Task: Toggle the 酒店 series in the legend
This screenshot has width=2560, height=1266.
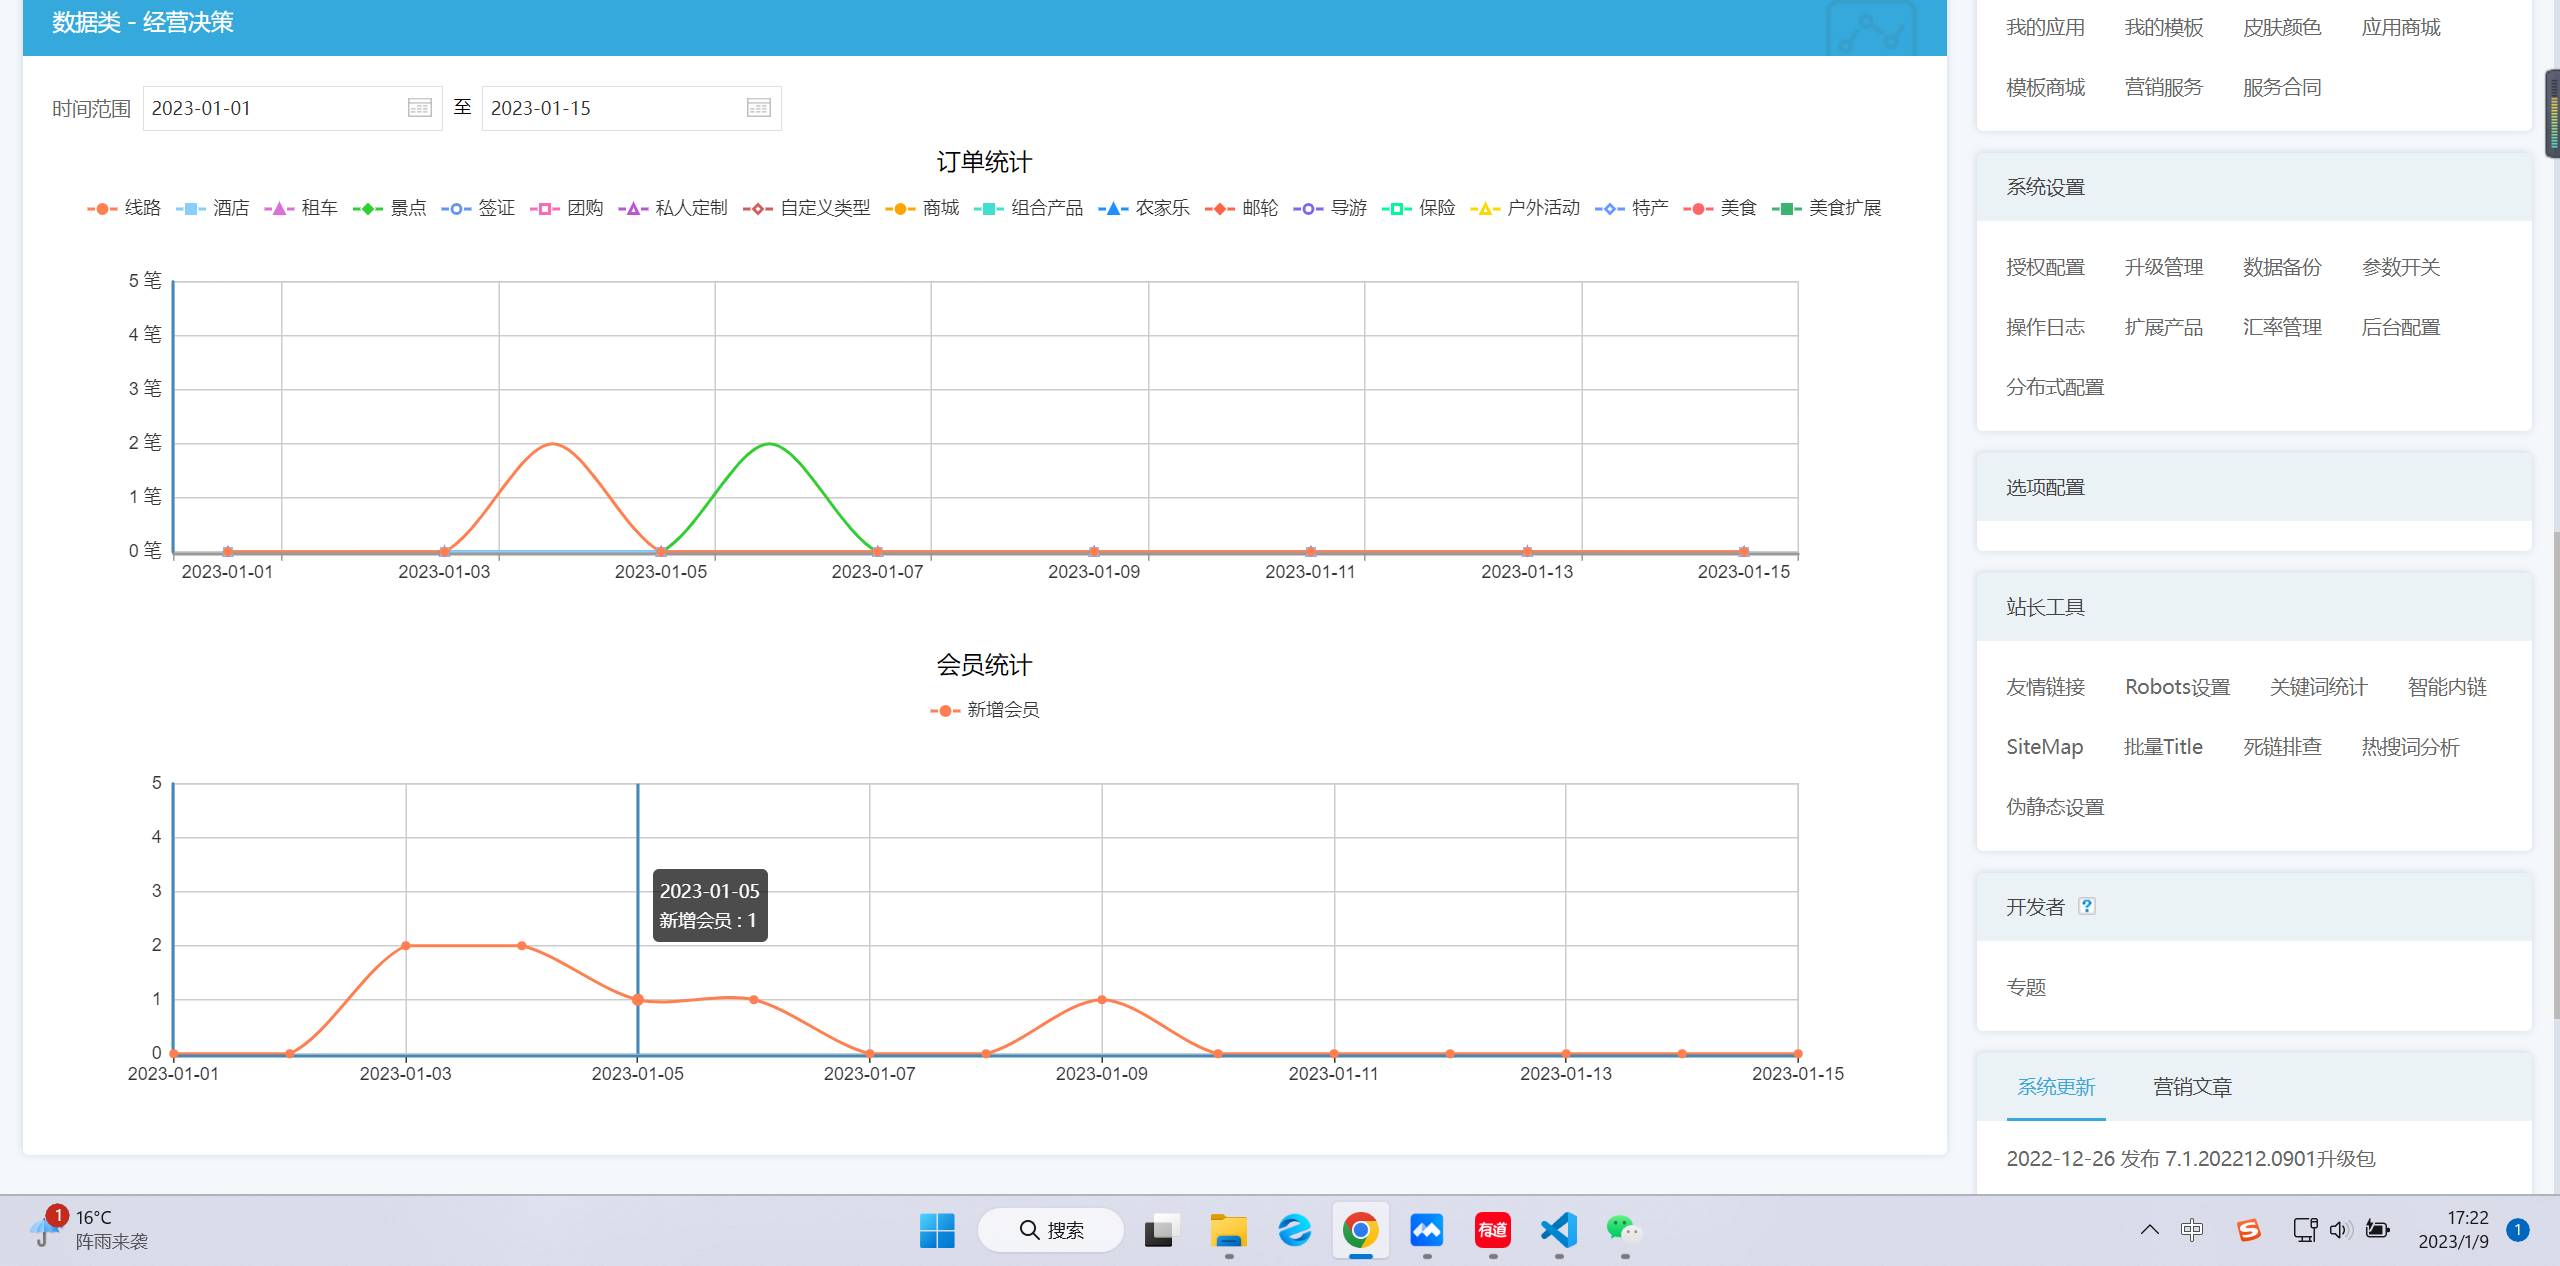Action: point(212,208)
